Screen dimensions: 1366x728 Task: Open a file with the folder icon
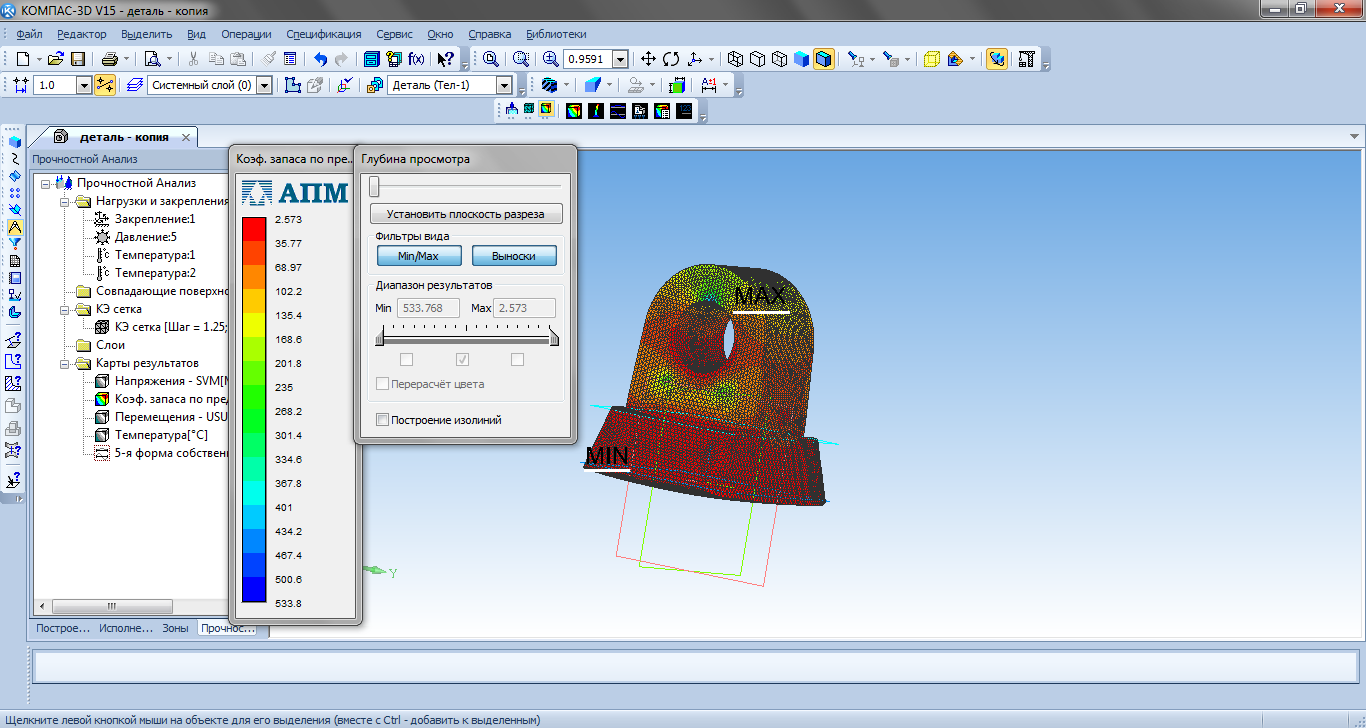tap(56, 59)
